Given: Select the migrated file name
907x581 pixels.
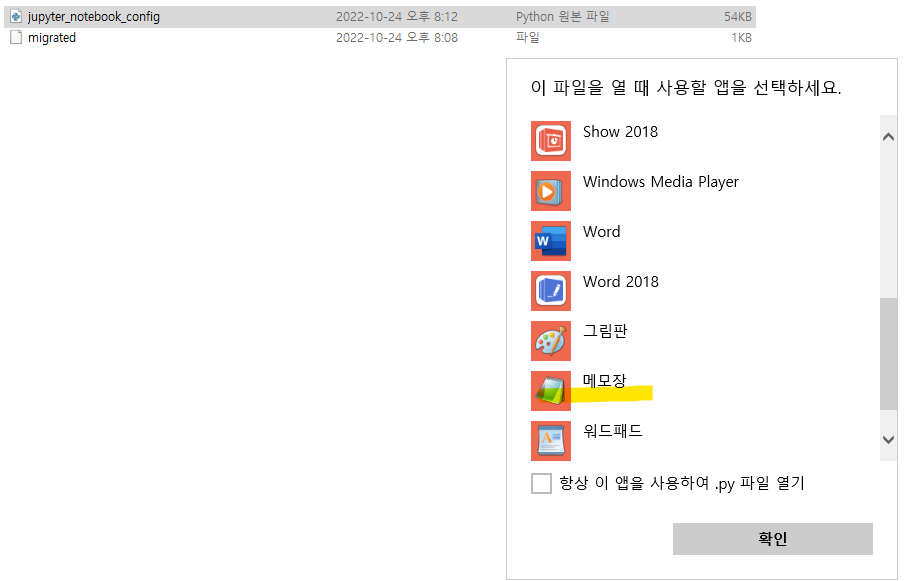Looking at the screenshot, I should pyautogui.click(x=52, y=38).
